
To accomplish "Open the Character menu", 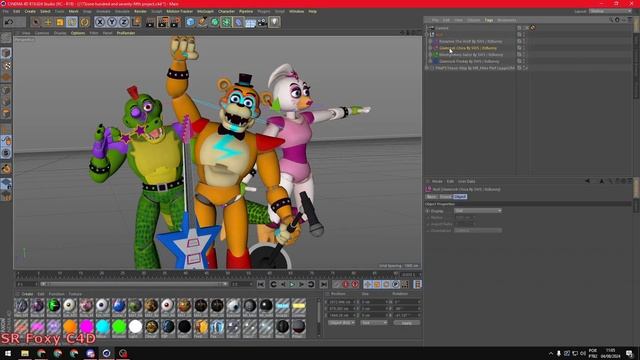I will point(226,11).
